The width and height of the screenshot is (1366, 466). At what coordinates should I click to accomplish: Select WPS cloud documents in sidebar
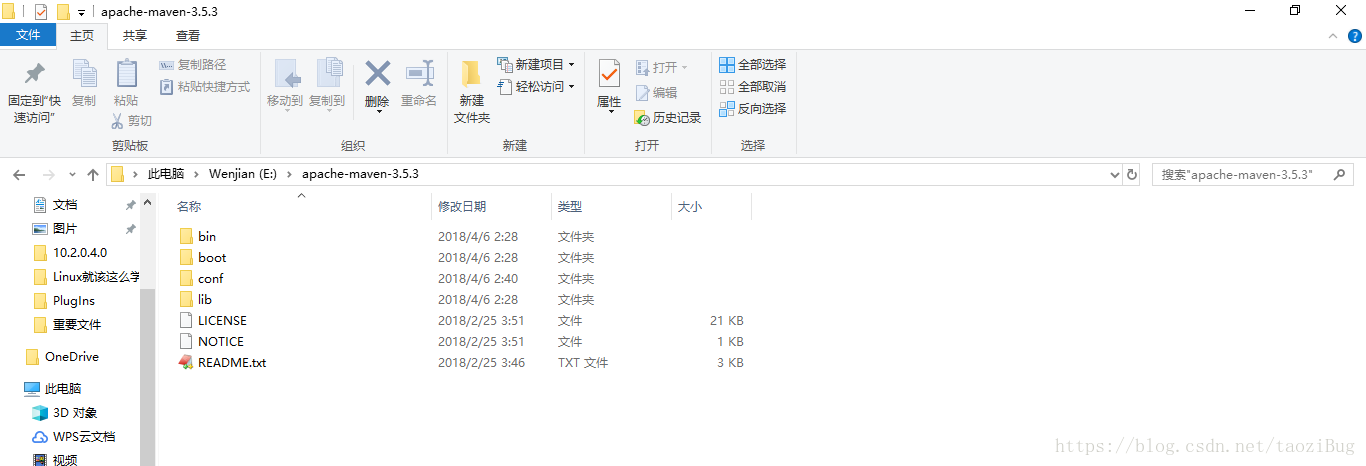pyautogui.click(x=83, y=436)
